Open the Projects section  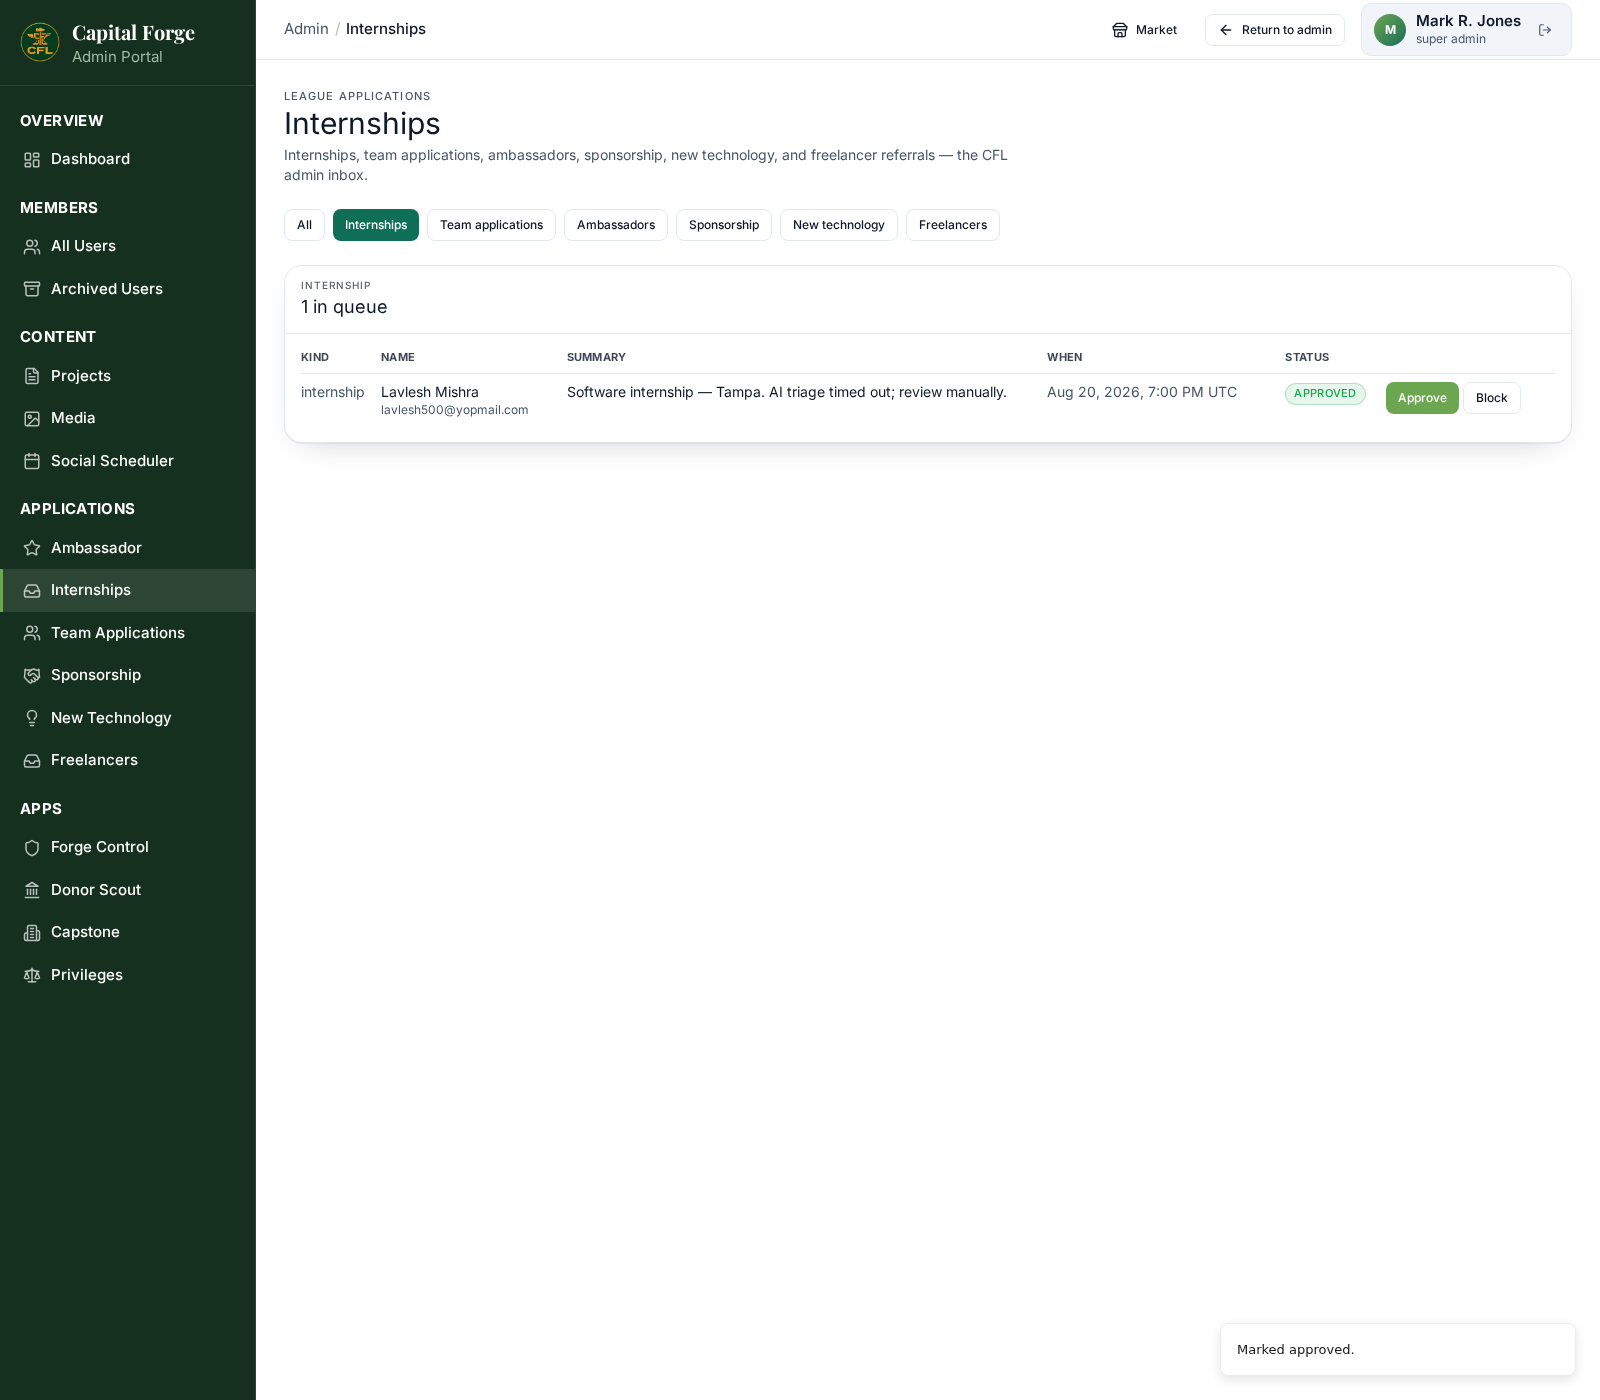[128, 376]
